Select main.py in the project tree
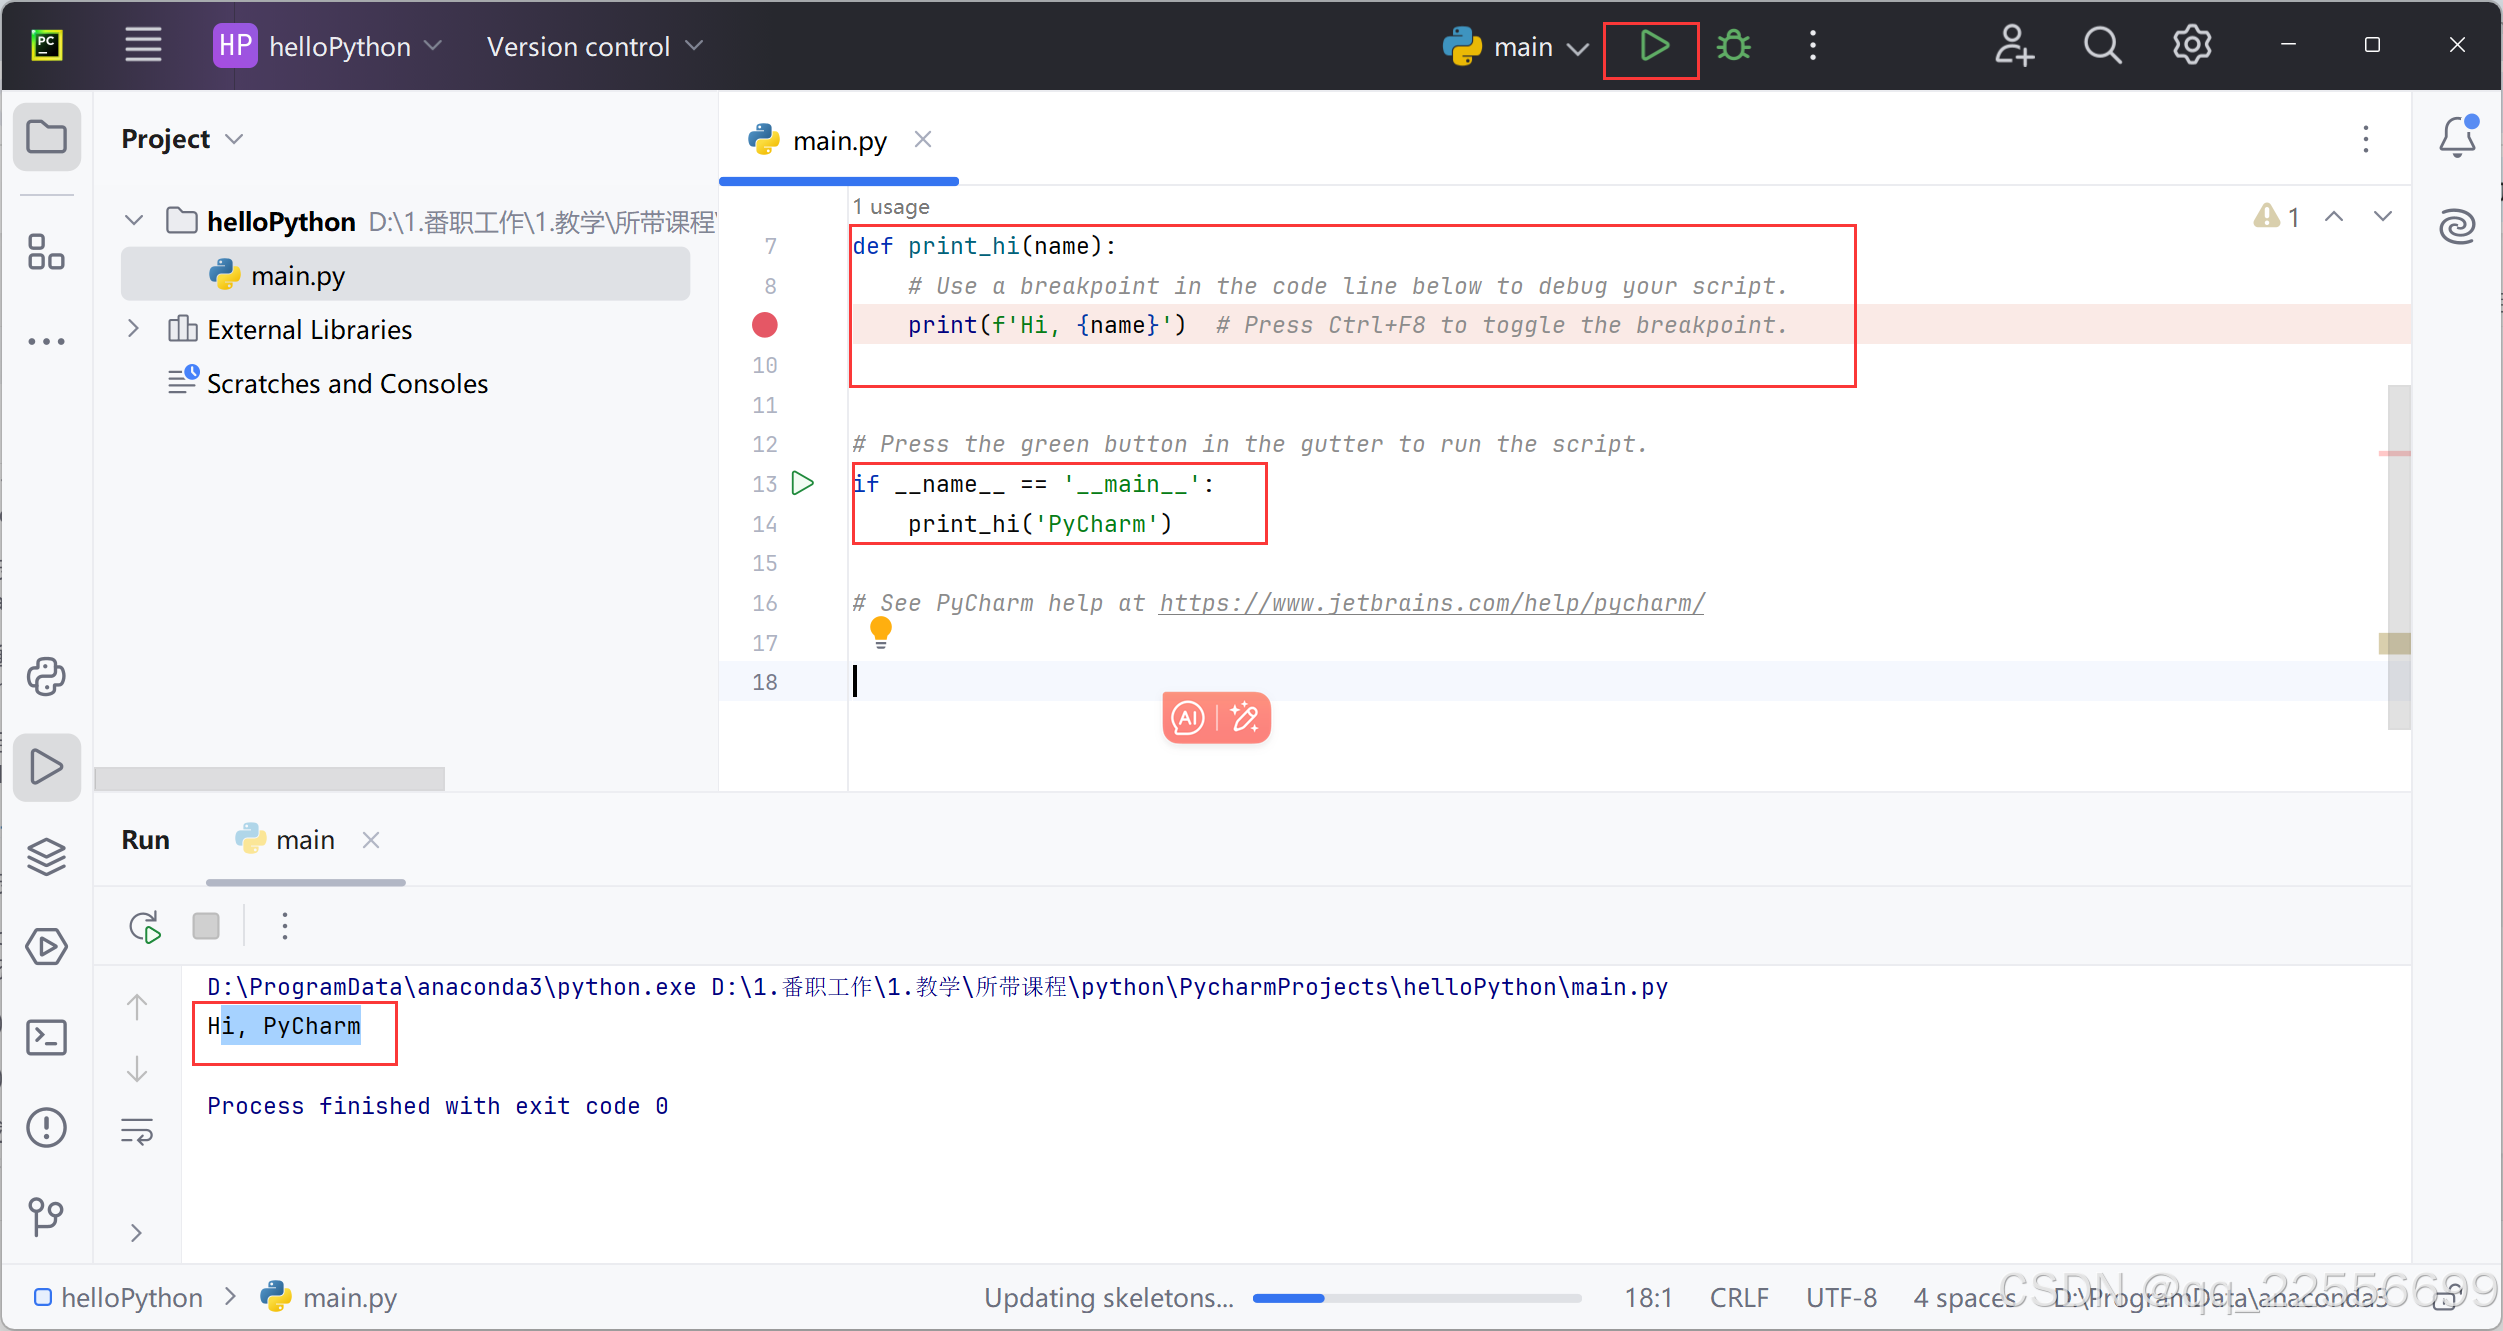The width and height of the screenshot is (2503, 1331). (405, 275)
